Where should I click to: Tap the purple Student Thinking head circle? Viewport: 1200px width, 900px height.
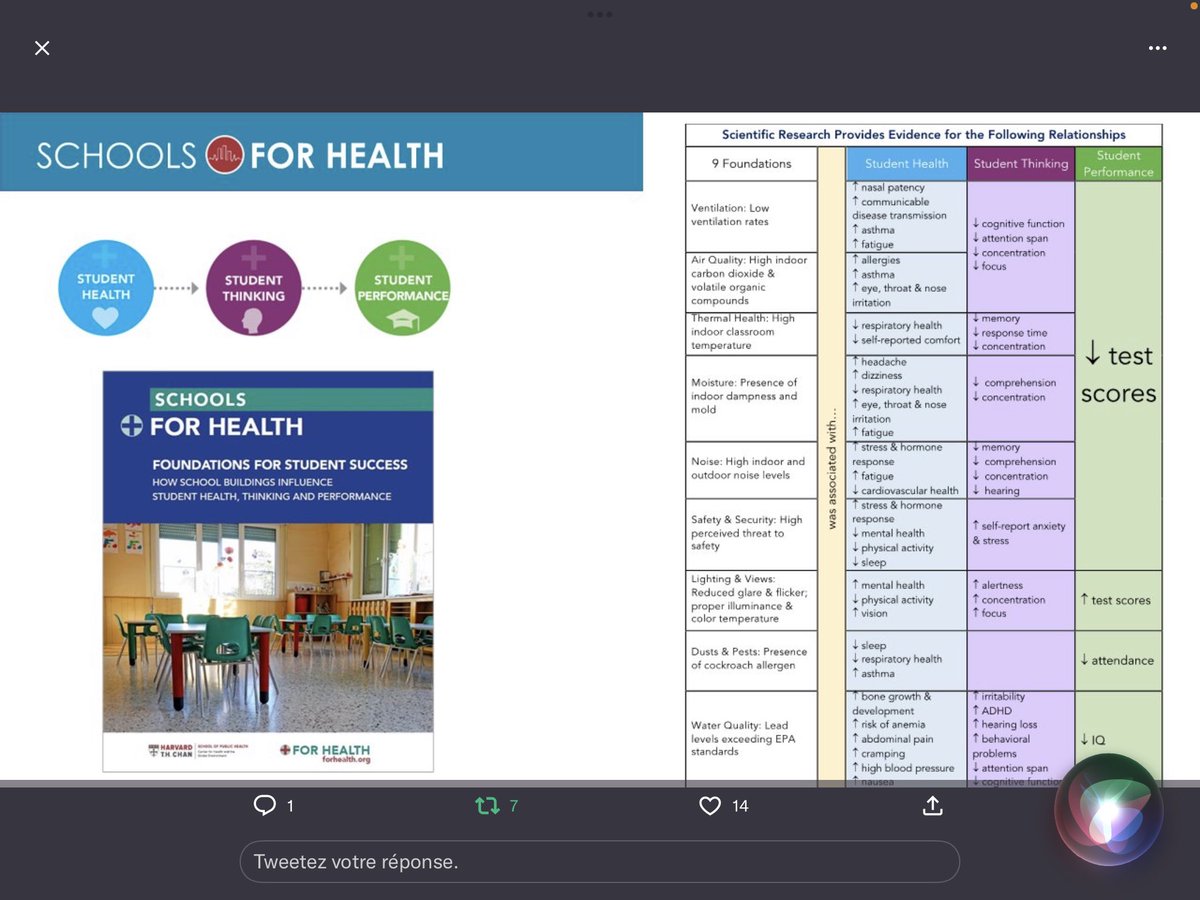pyautogui.click(x=253, y=287)
